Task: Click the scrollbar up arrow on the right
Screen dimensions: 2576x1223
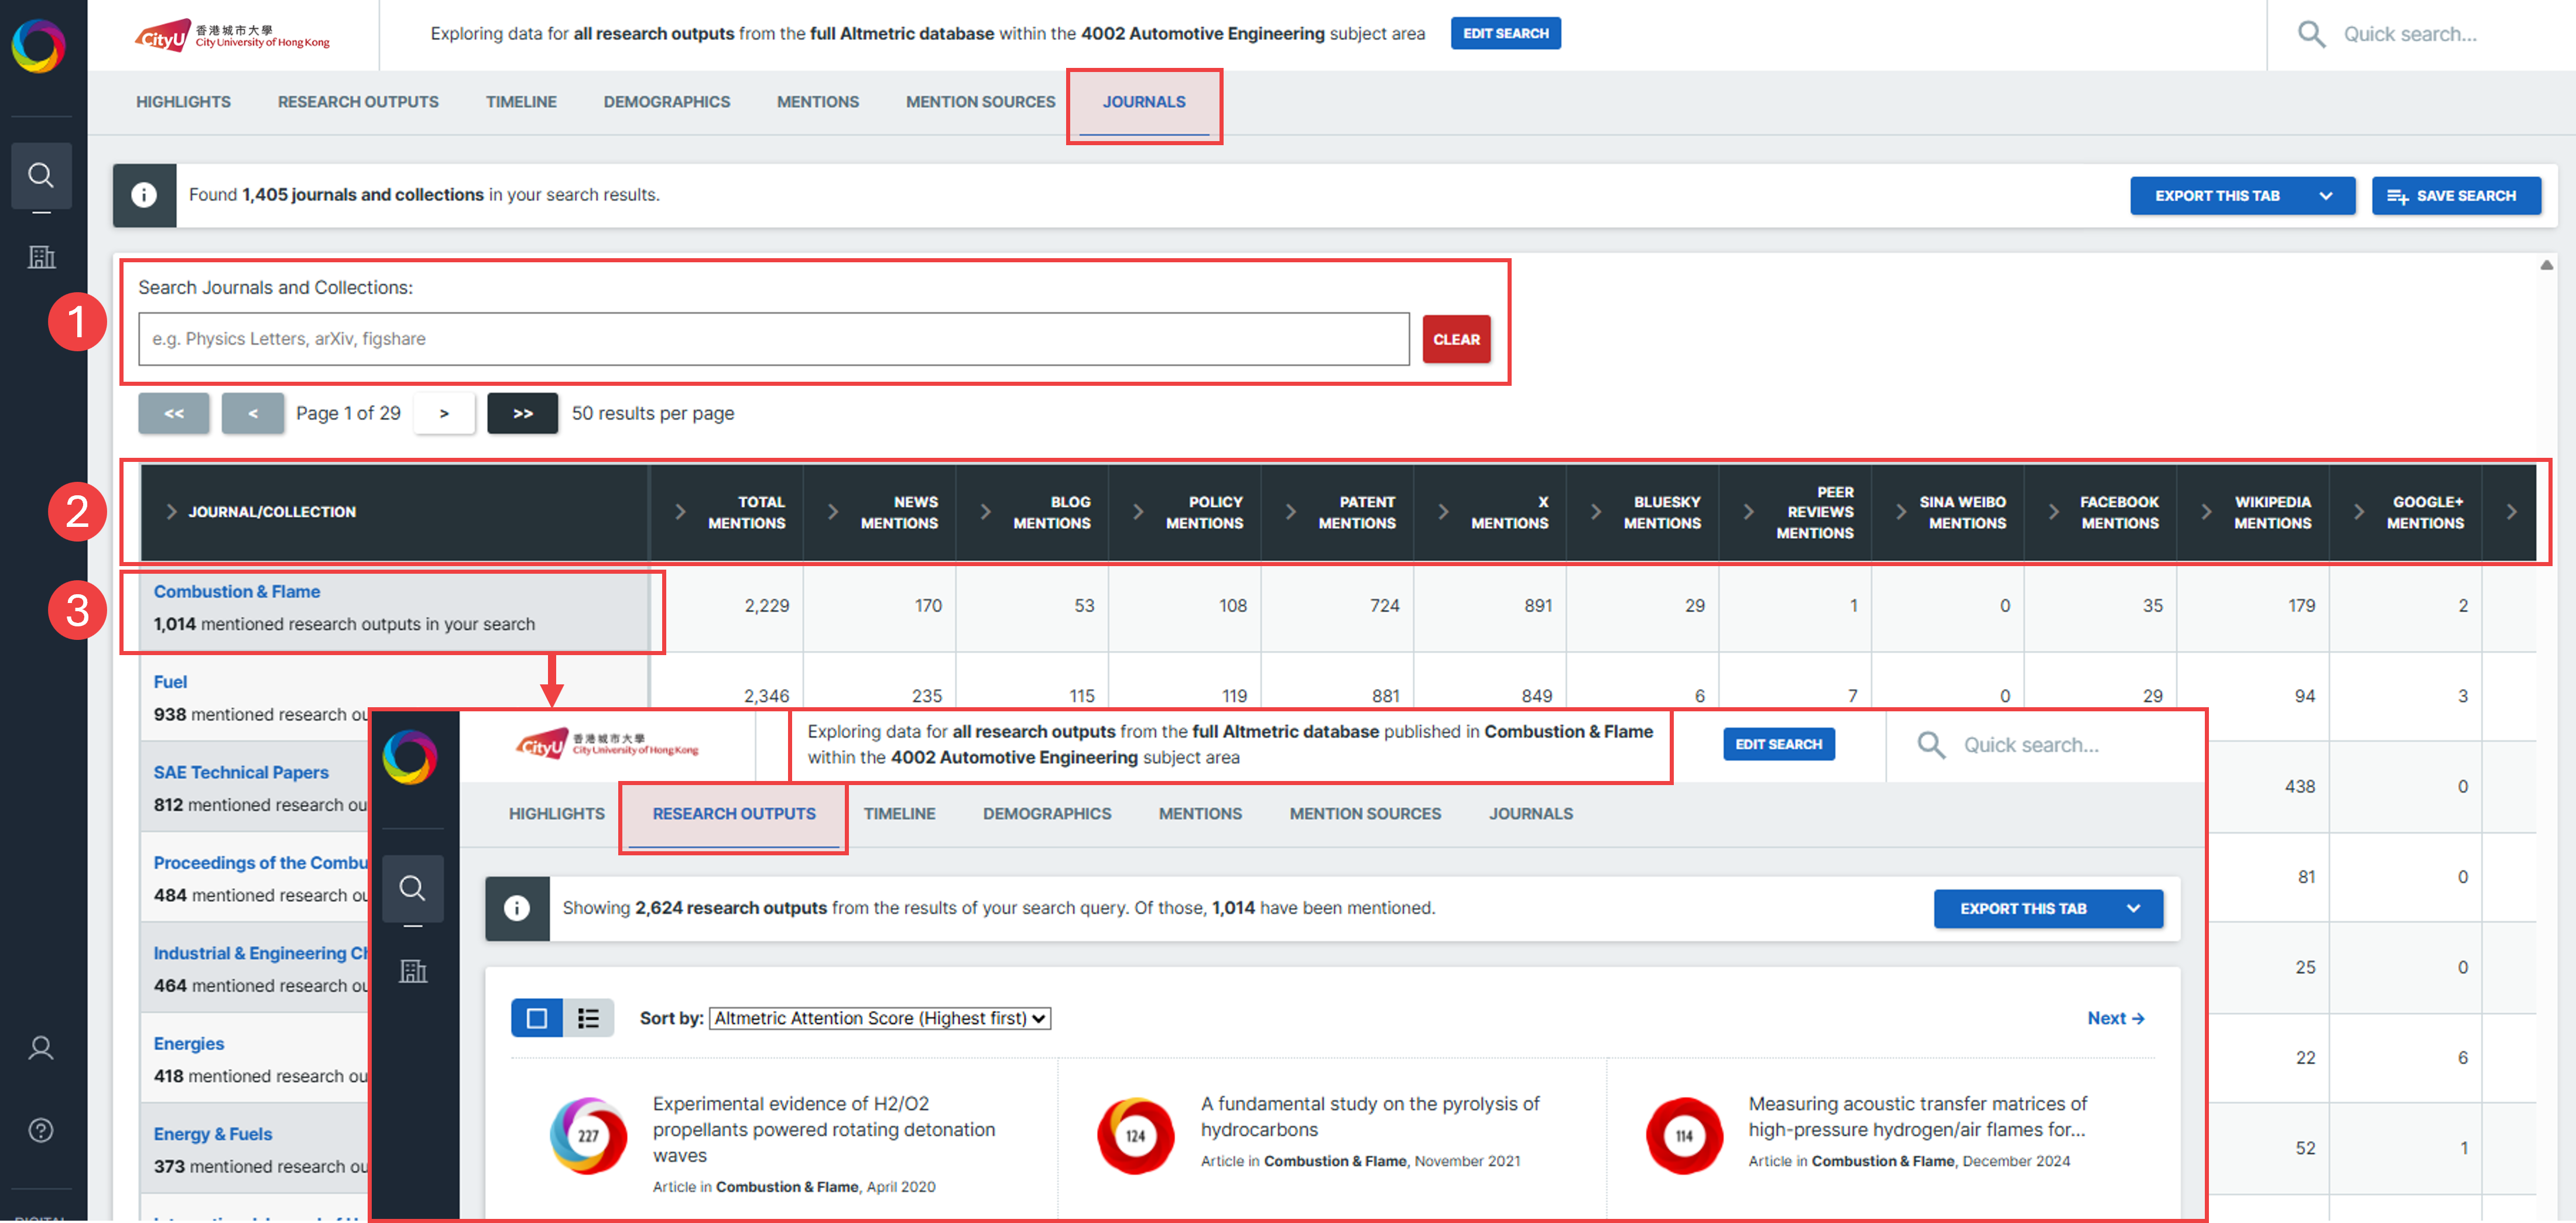Action: pyautogui.click(x=2546, y=265)
